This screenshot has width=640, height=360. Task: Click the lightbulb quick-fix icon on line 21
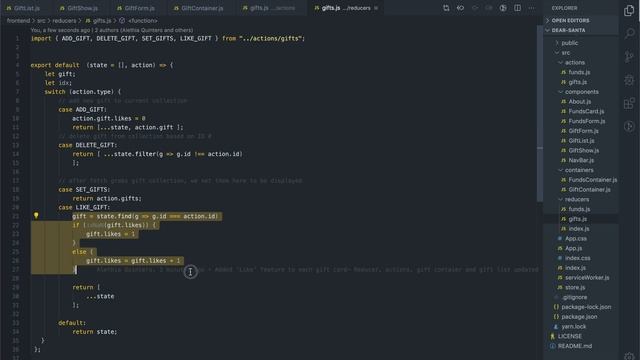click(36, 216)
